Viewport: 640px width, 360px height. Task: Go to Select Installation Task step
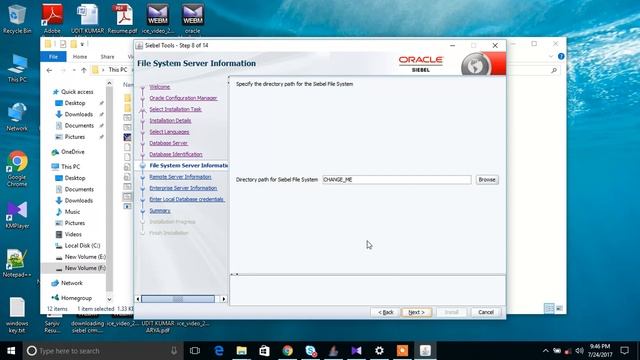click(x=176, y=109)
